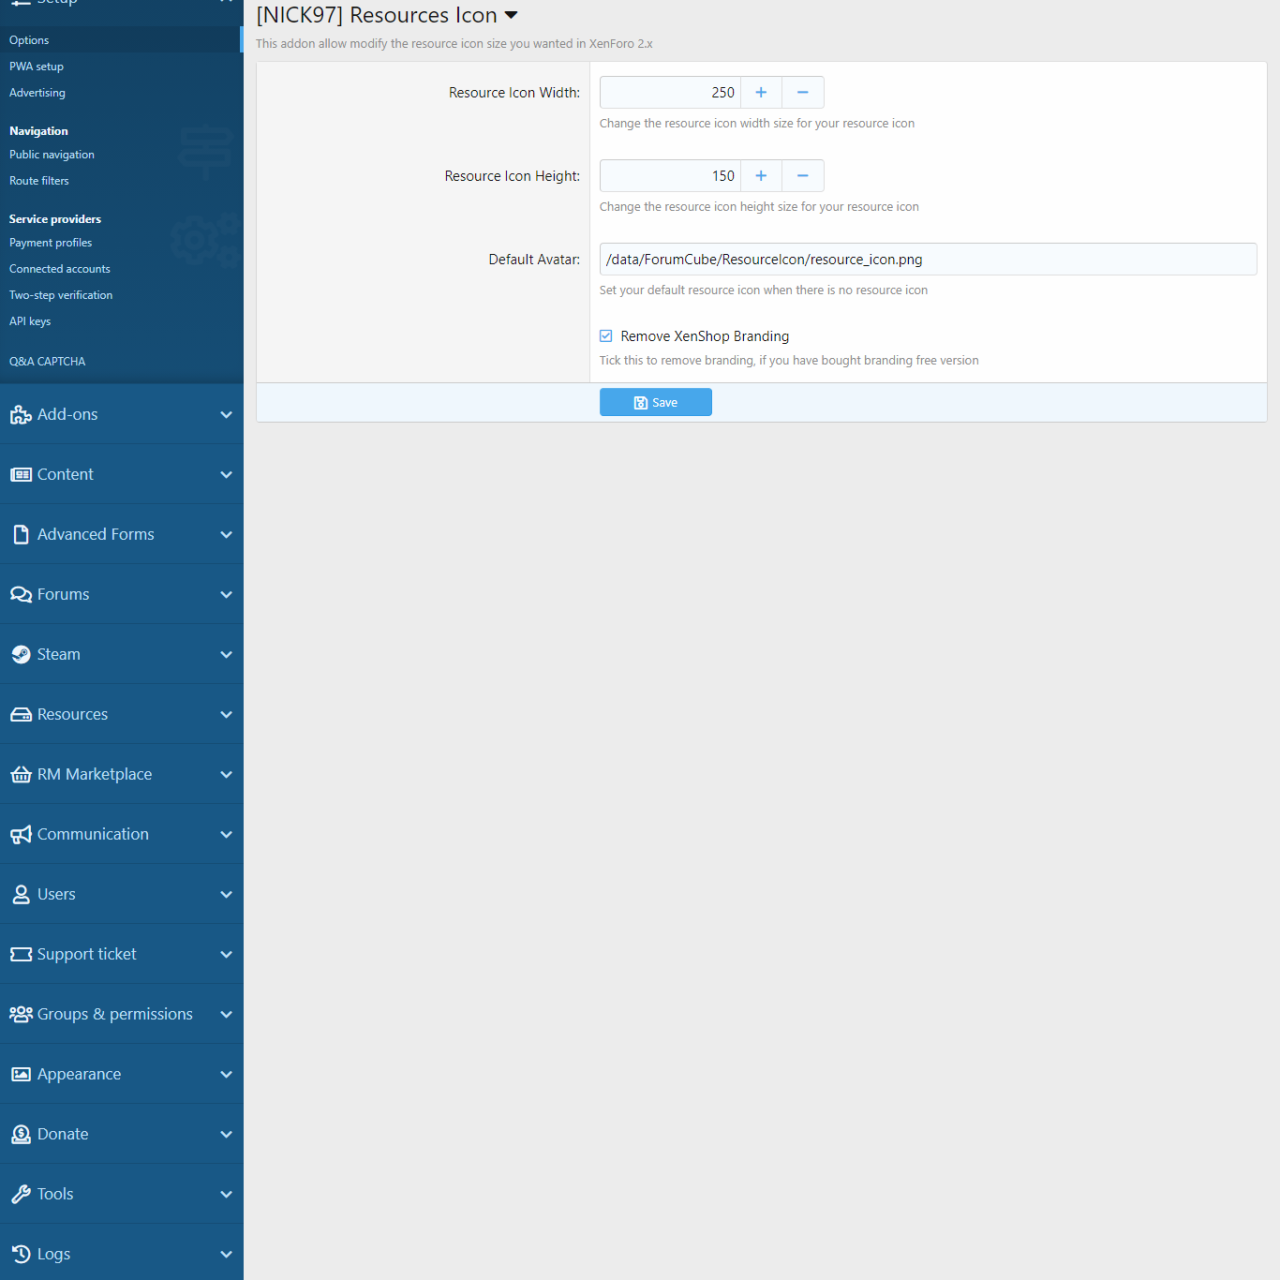1280x1280 pixels.
Task: Toggle Remove XenShop Branding checkbox
Action: click(606, 336)
